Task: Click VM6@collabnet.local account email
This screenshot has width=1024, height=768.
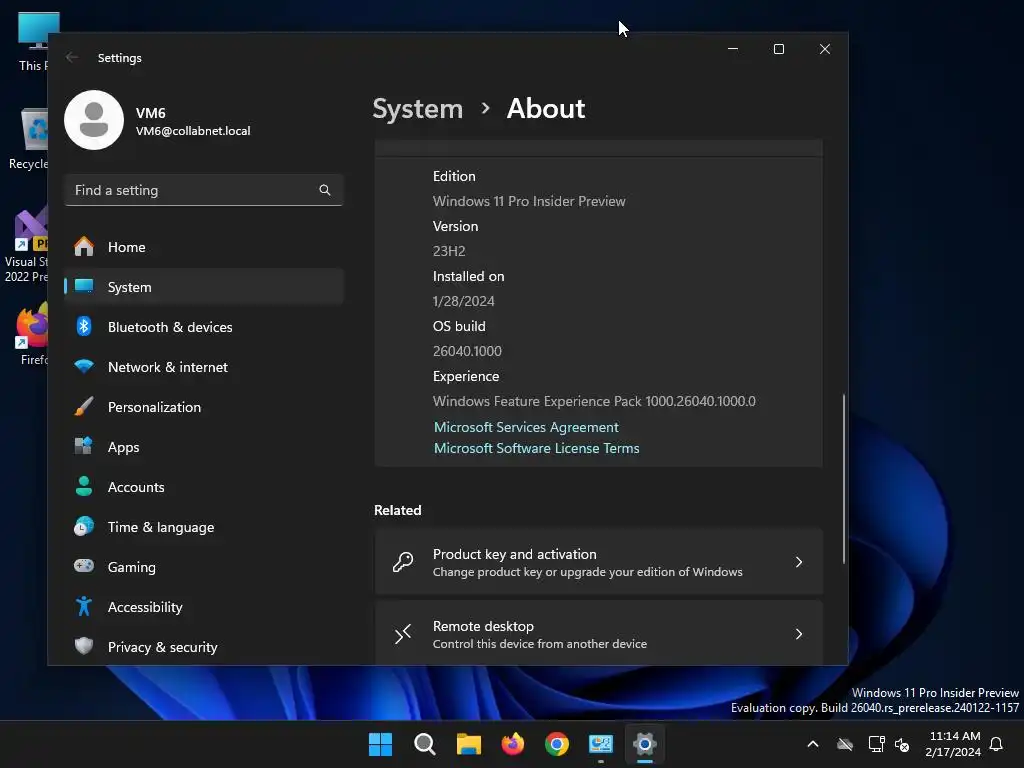Action: (x=193, y=131)
